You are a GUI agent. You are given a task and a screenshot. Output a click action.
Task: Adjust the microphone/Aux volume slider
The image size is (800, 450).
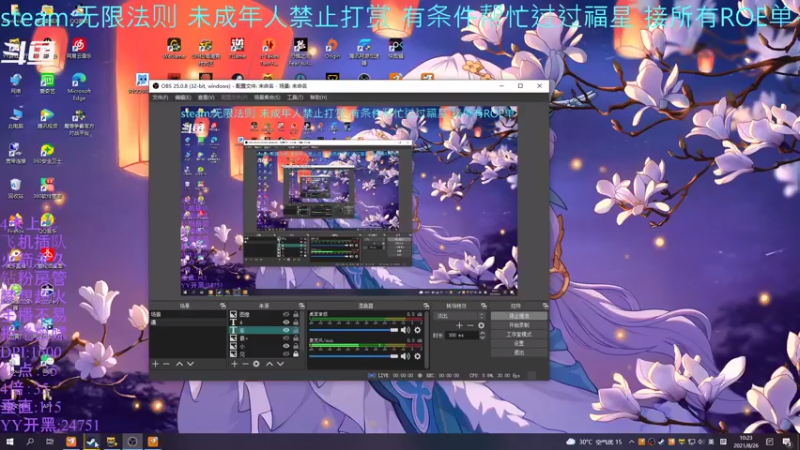pos(354,356)
